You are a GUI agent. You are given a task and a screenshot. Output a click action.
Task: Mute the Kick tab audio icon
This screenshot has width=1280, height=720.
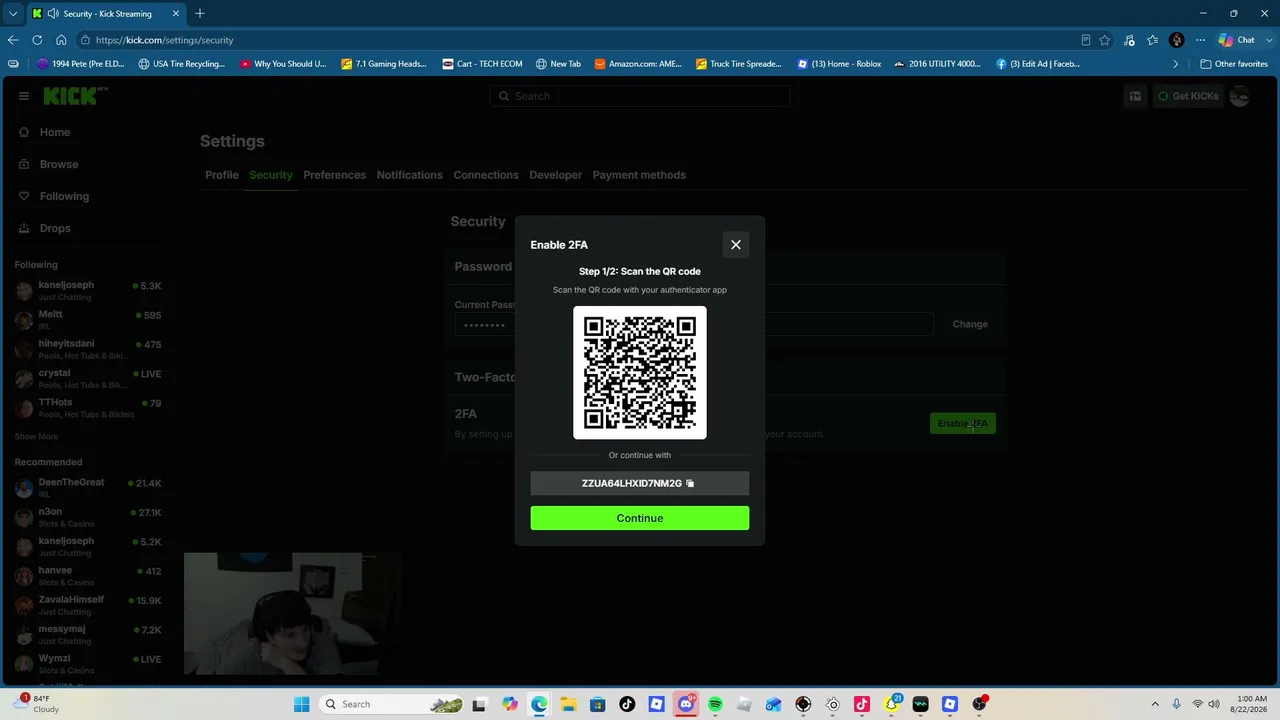(x=53, y=14)
